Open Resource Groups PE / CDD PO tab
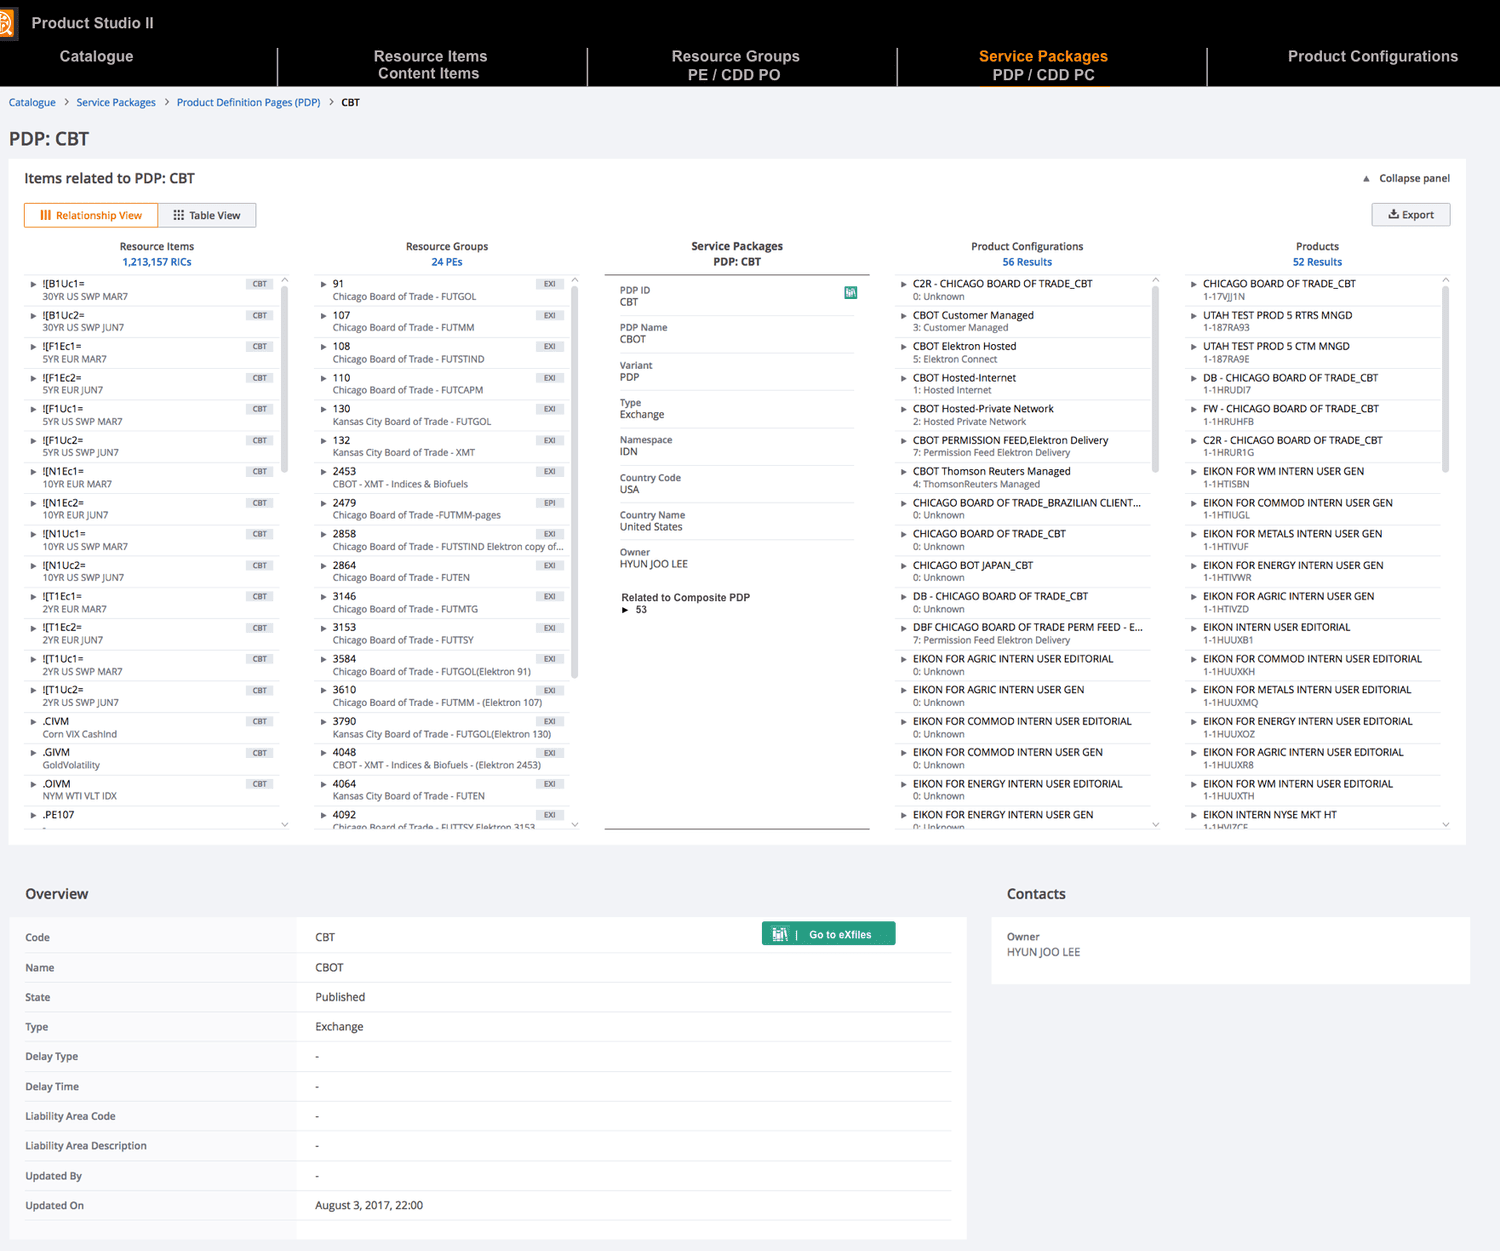 point(735,65)
